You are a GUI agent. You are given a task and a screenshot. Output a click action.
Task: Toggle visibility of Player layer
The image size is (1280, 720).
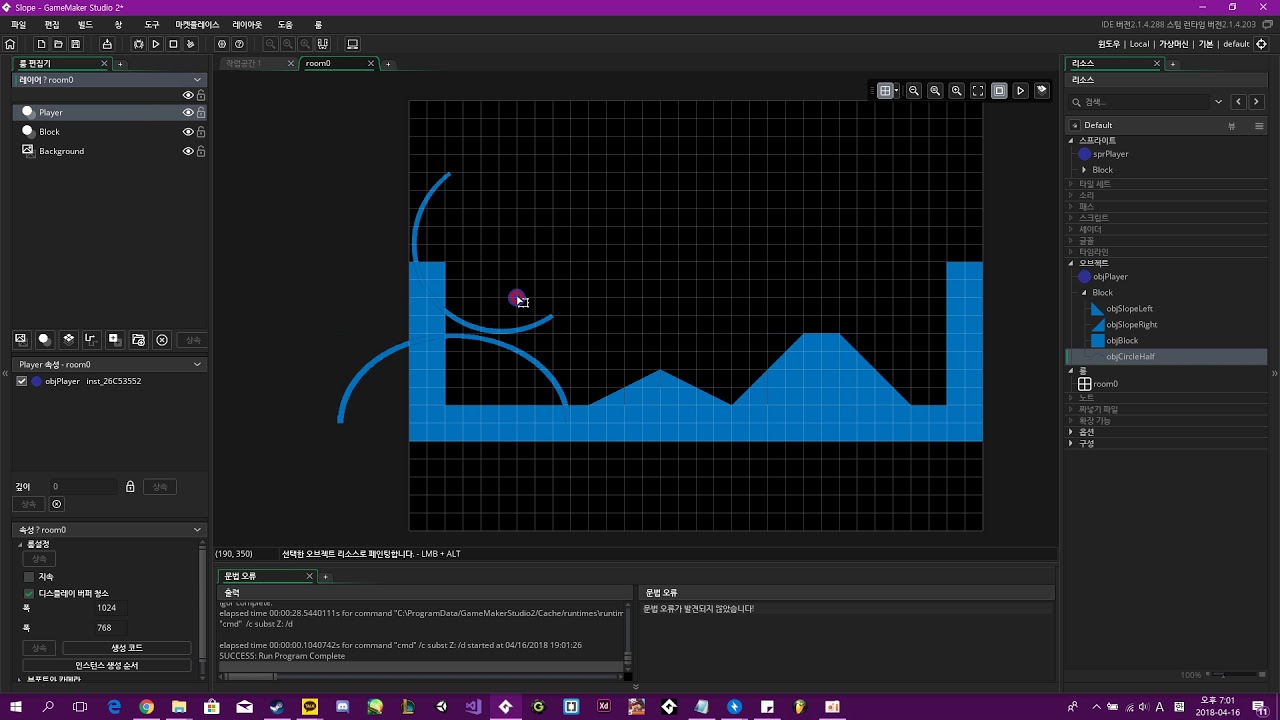click(188, 113)
